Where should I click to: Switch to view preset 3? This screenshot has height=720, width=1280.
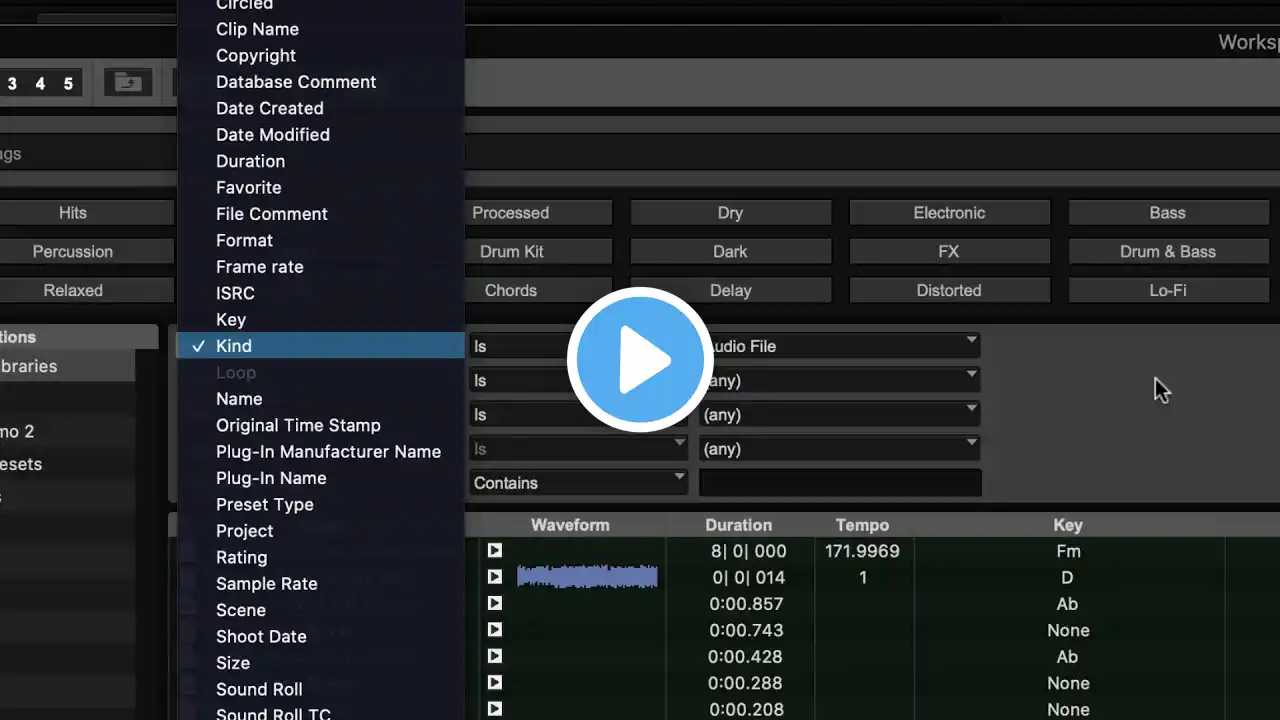(x=12, y=84)
